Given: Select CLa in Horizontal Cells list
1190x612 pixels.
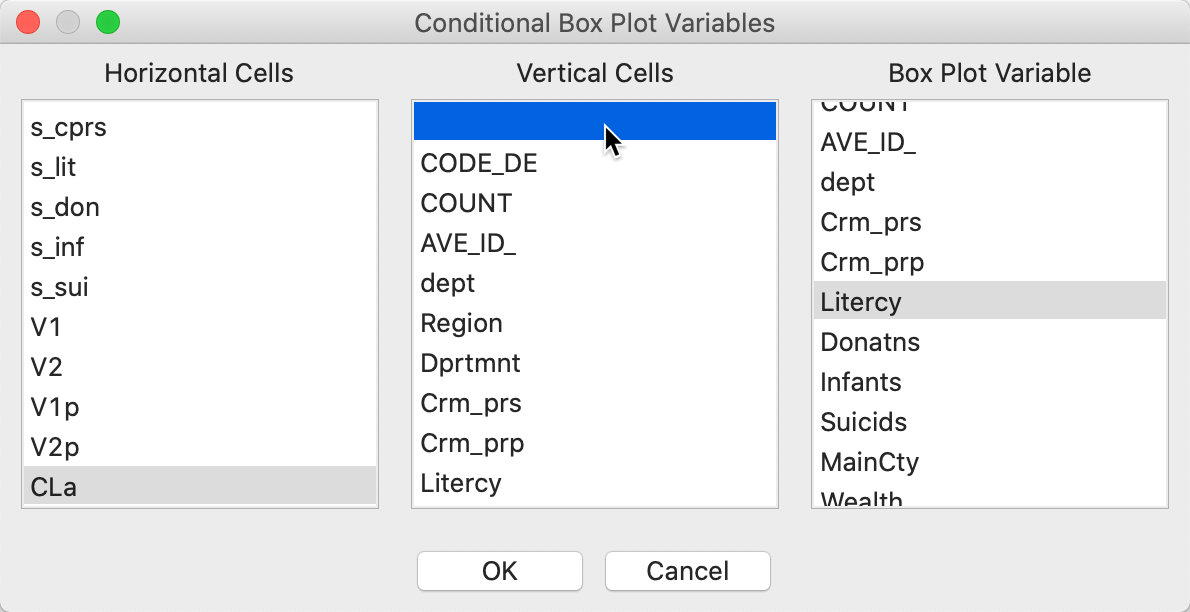Looking at the screenshot, I should [200, 486].
